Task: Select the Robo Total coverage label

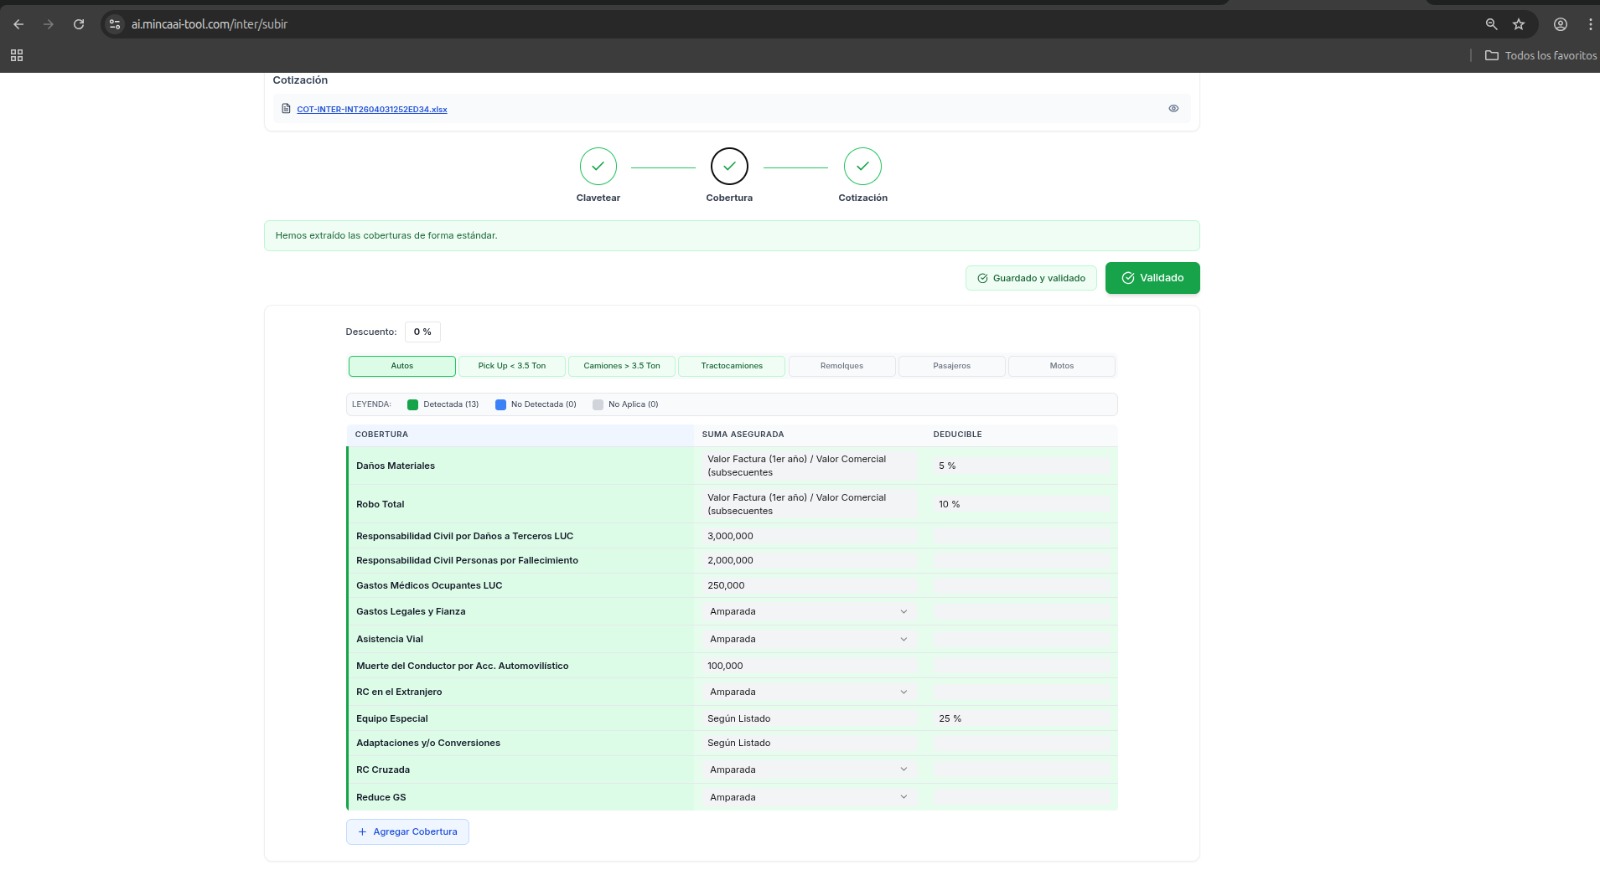Action: [380, 505]
